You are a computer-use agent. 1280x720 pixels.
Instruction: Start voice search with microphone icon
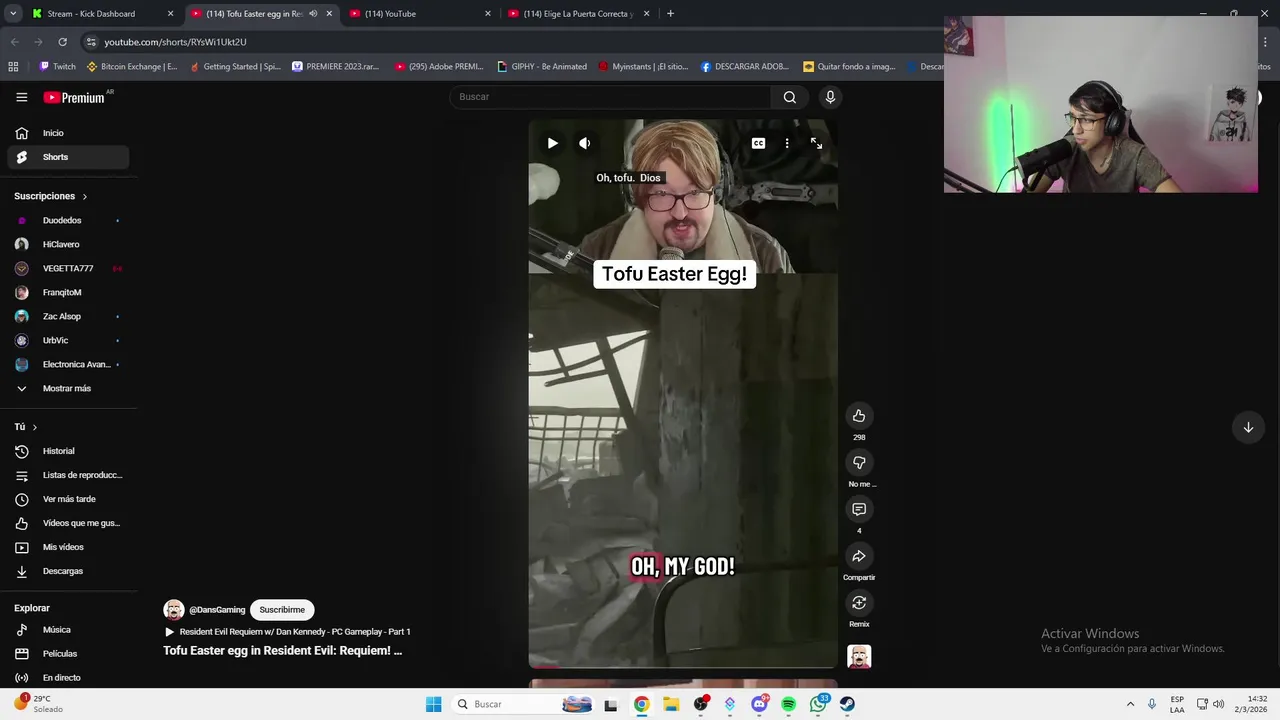tap(830, 97)
